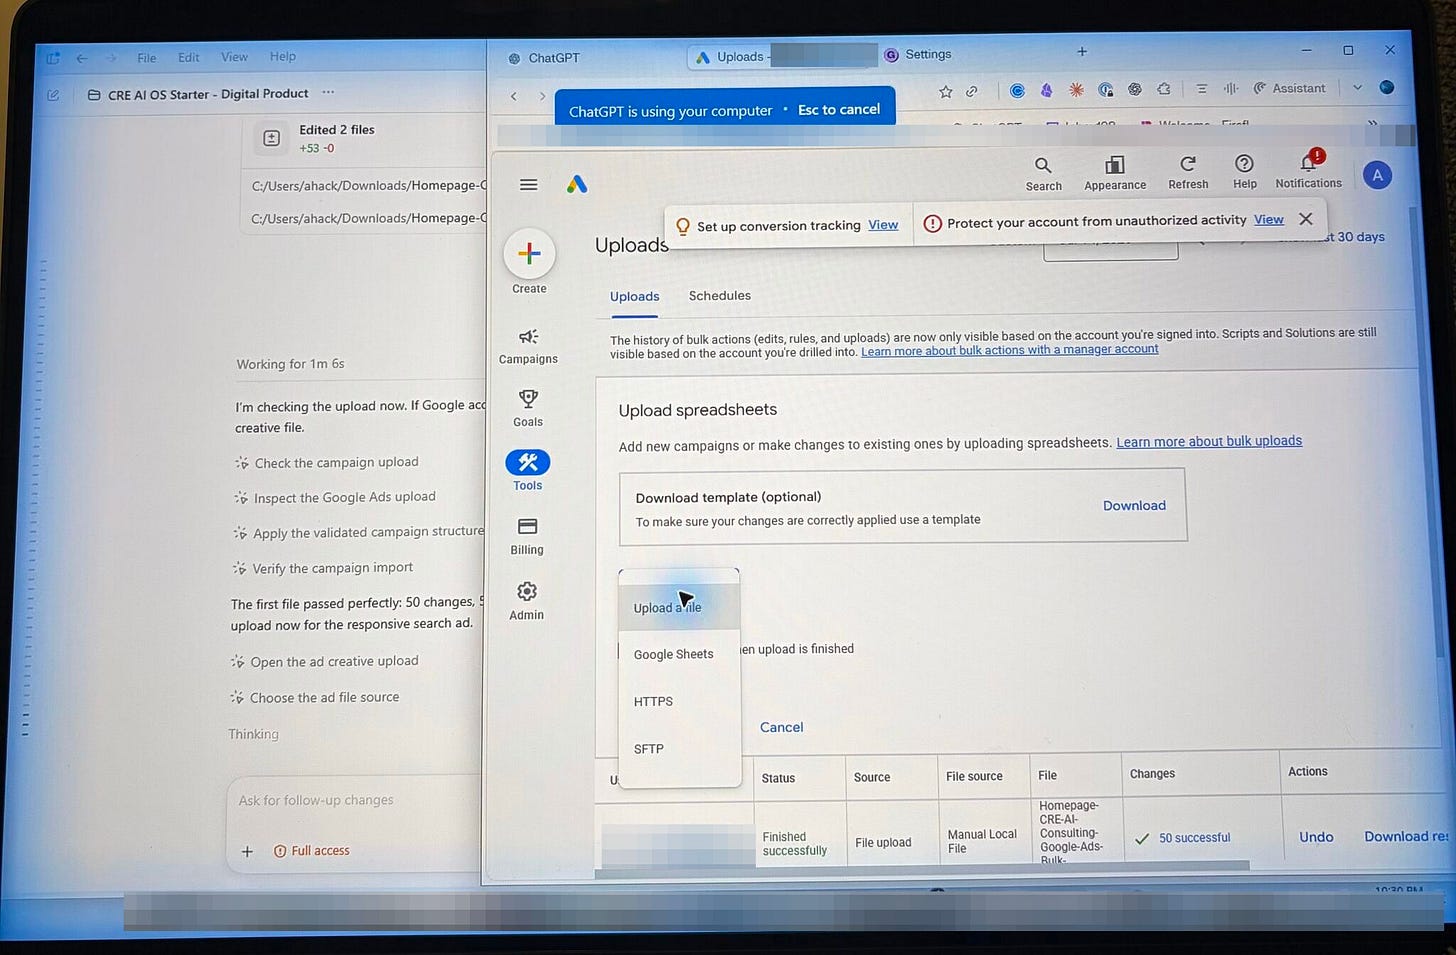
Task: Show hidden bookmarks with double chevron
Action: [1372, 123]
